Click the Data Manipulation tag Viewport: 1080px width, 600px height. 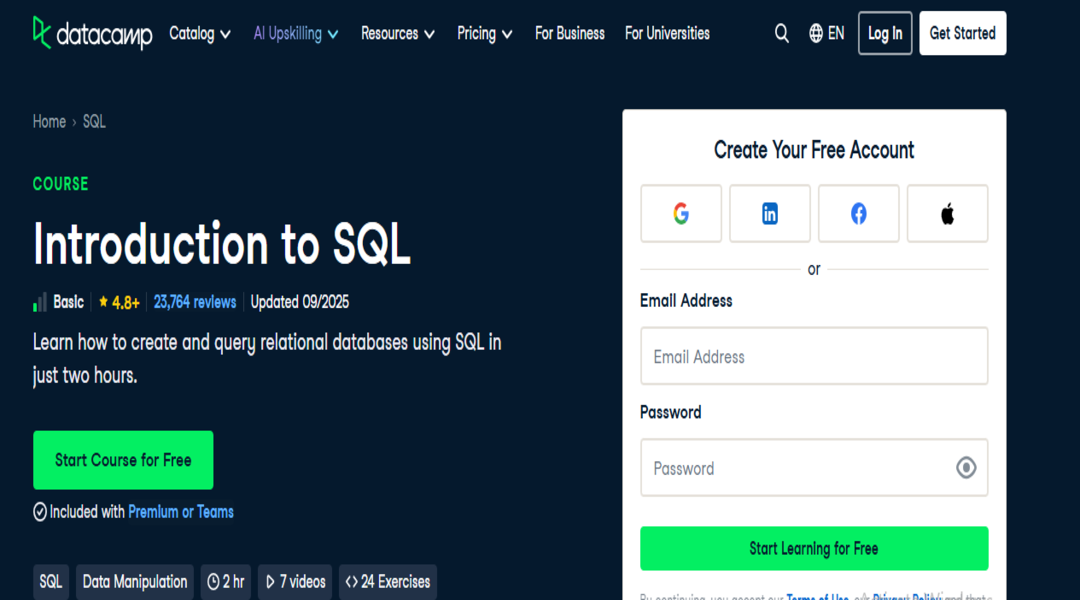(135, 582)
